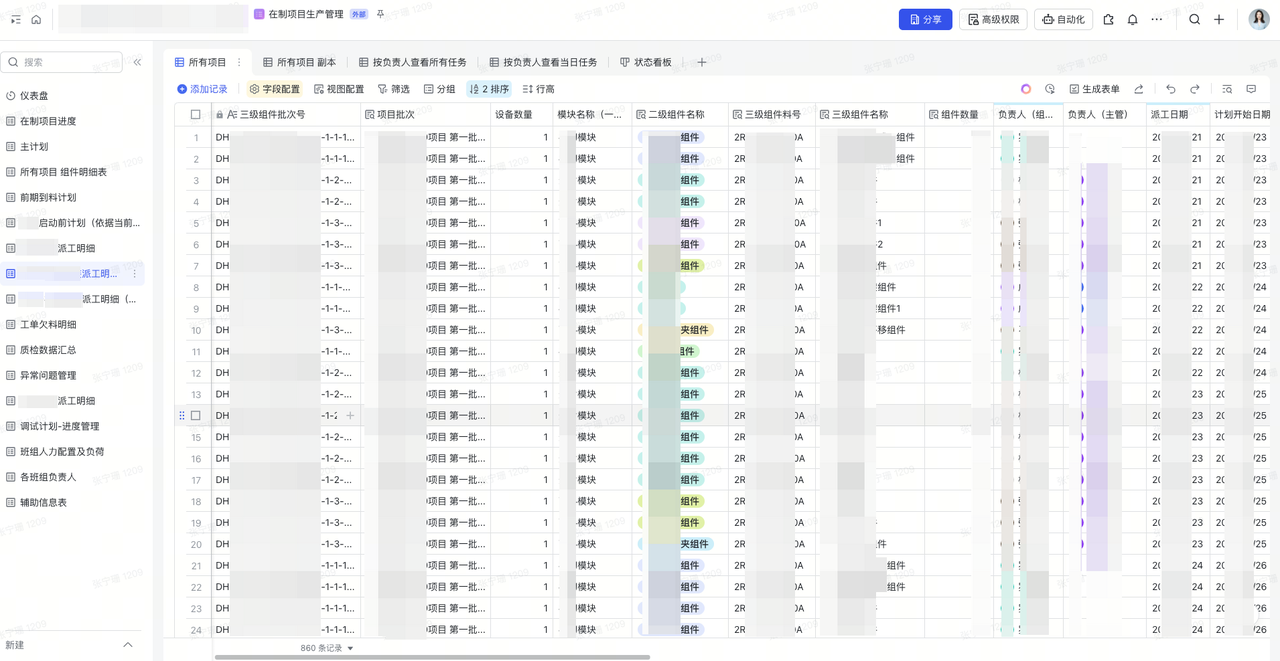Open the extensions puzzle icon
Image resolution: width=1280 pixels, height=661 pixels.
point(1108,19)
